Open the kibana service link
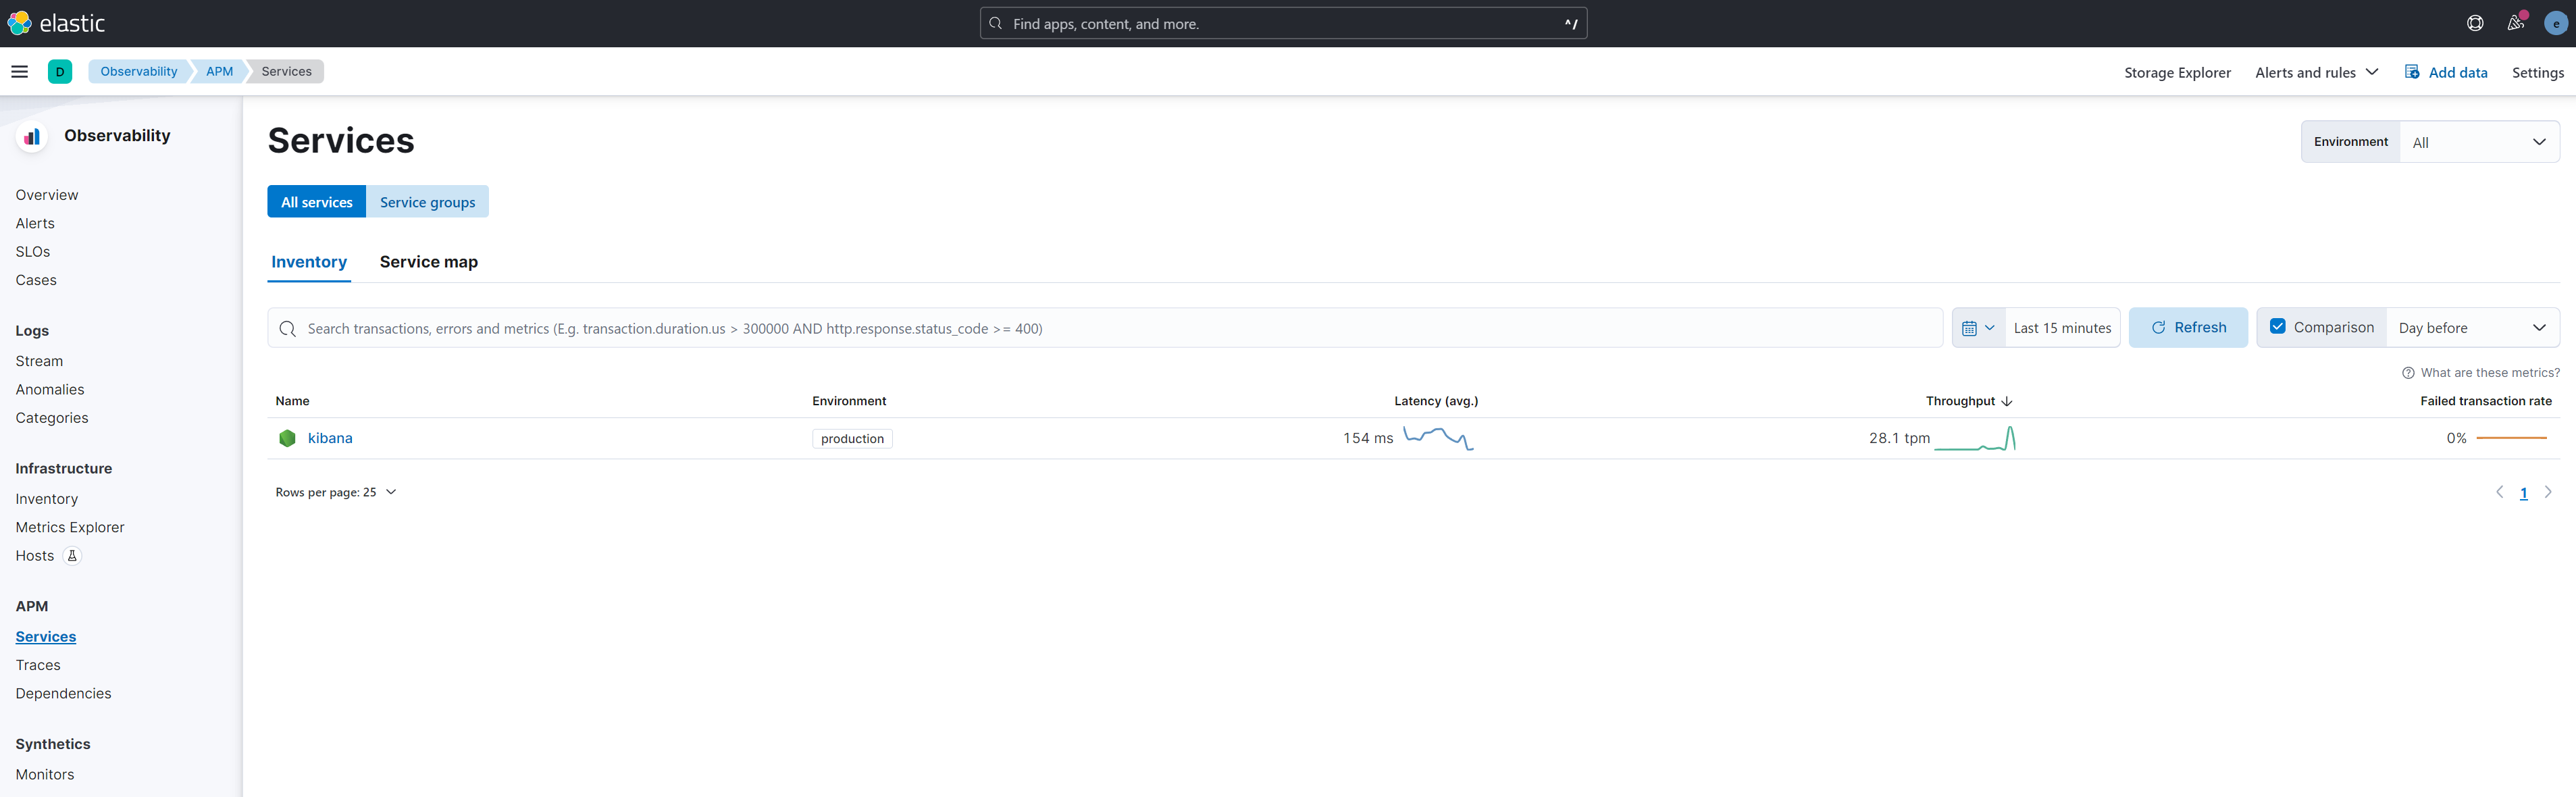This screenshot has width=2576, height=797. pos(330,438)
